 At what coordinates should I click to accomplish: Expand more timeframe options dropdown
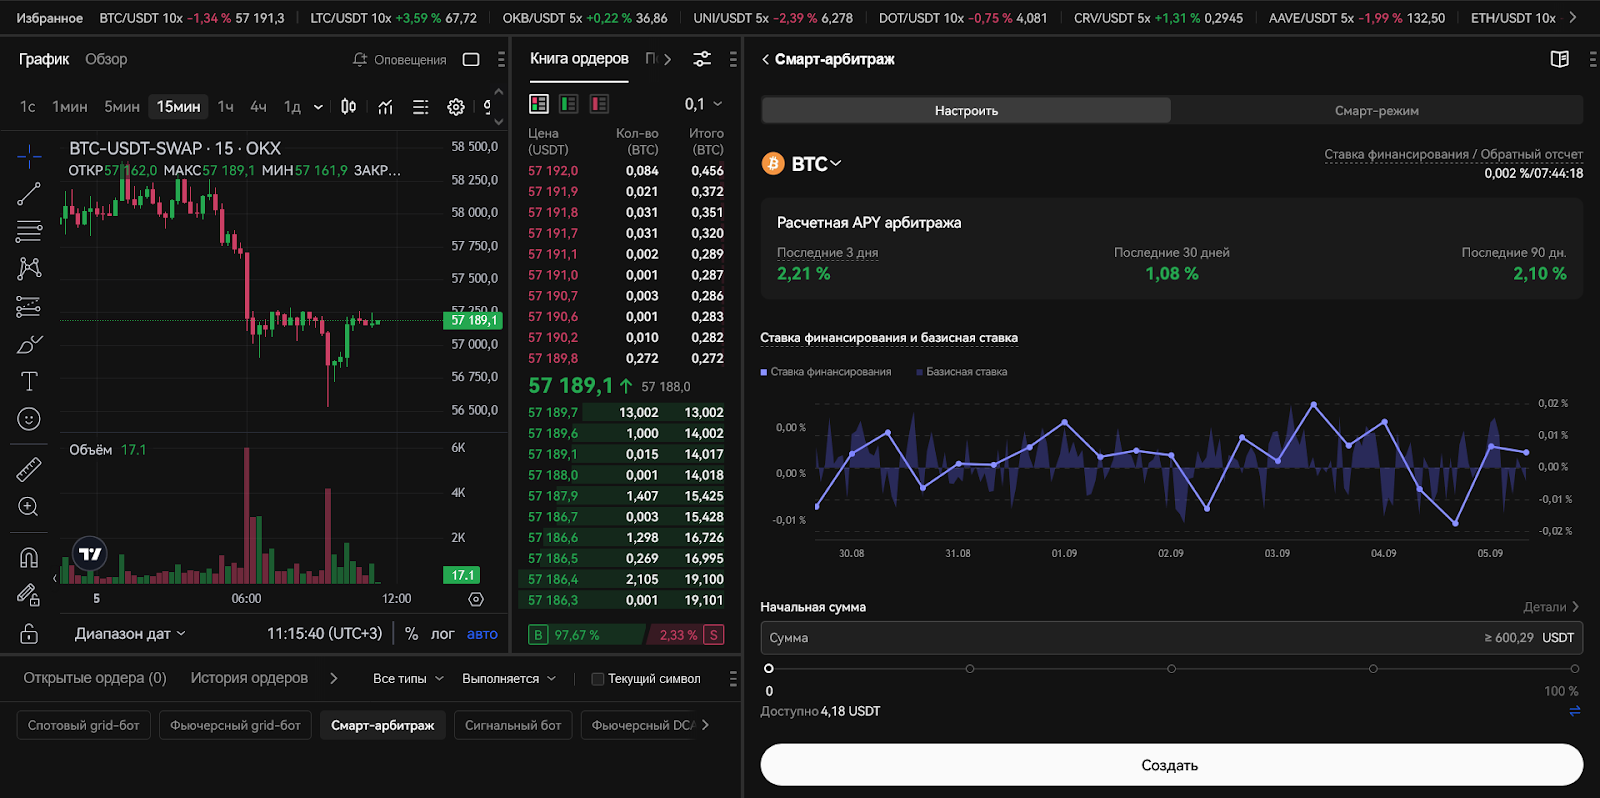pos(318,107)
